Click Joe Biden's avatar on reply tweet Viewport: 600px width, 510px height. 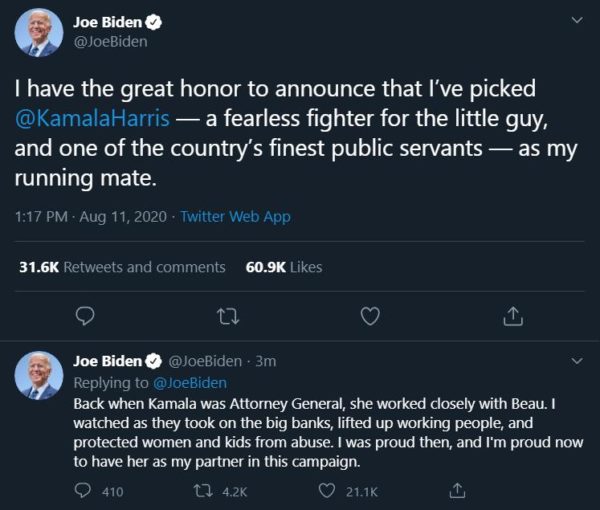40,376
